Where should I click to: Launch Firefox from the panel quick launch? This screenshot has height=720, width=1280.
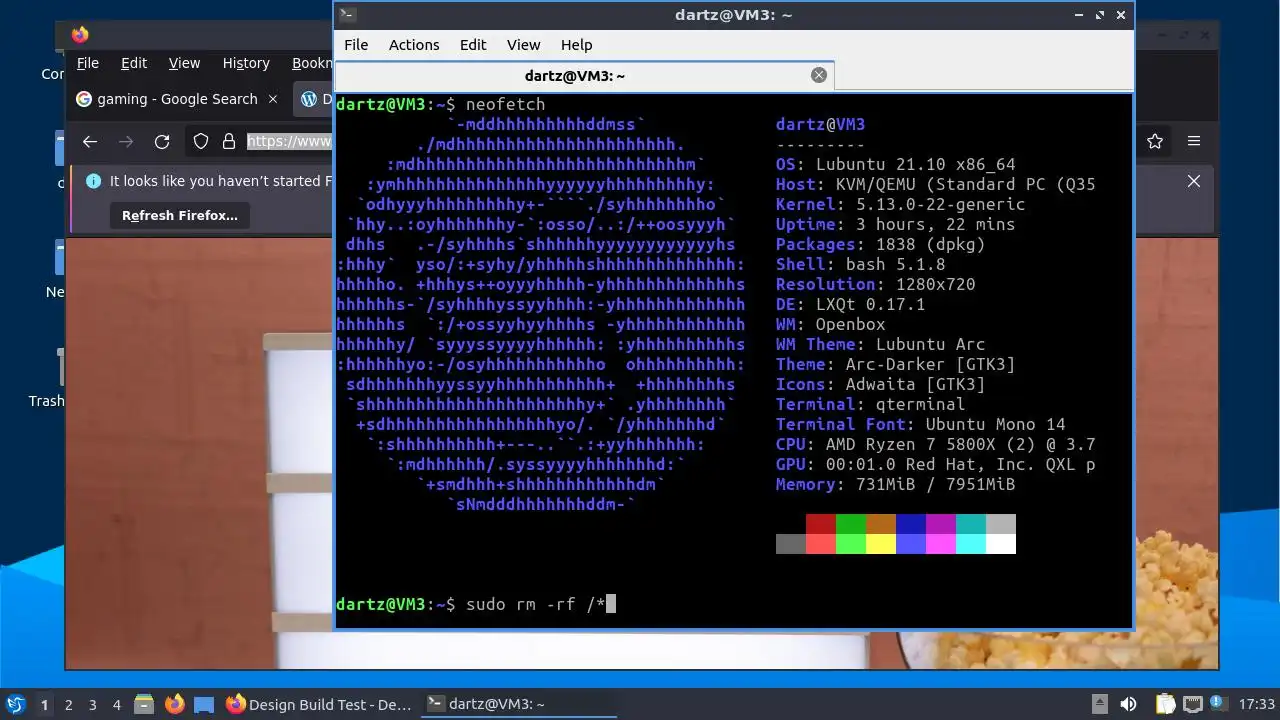pyautogui.click(x=174, y=704)
